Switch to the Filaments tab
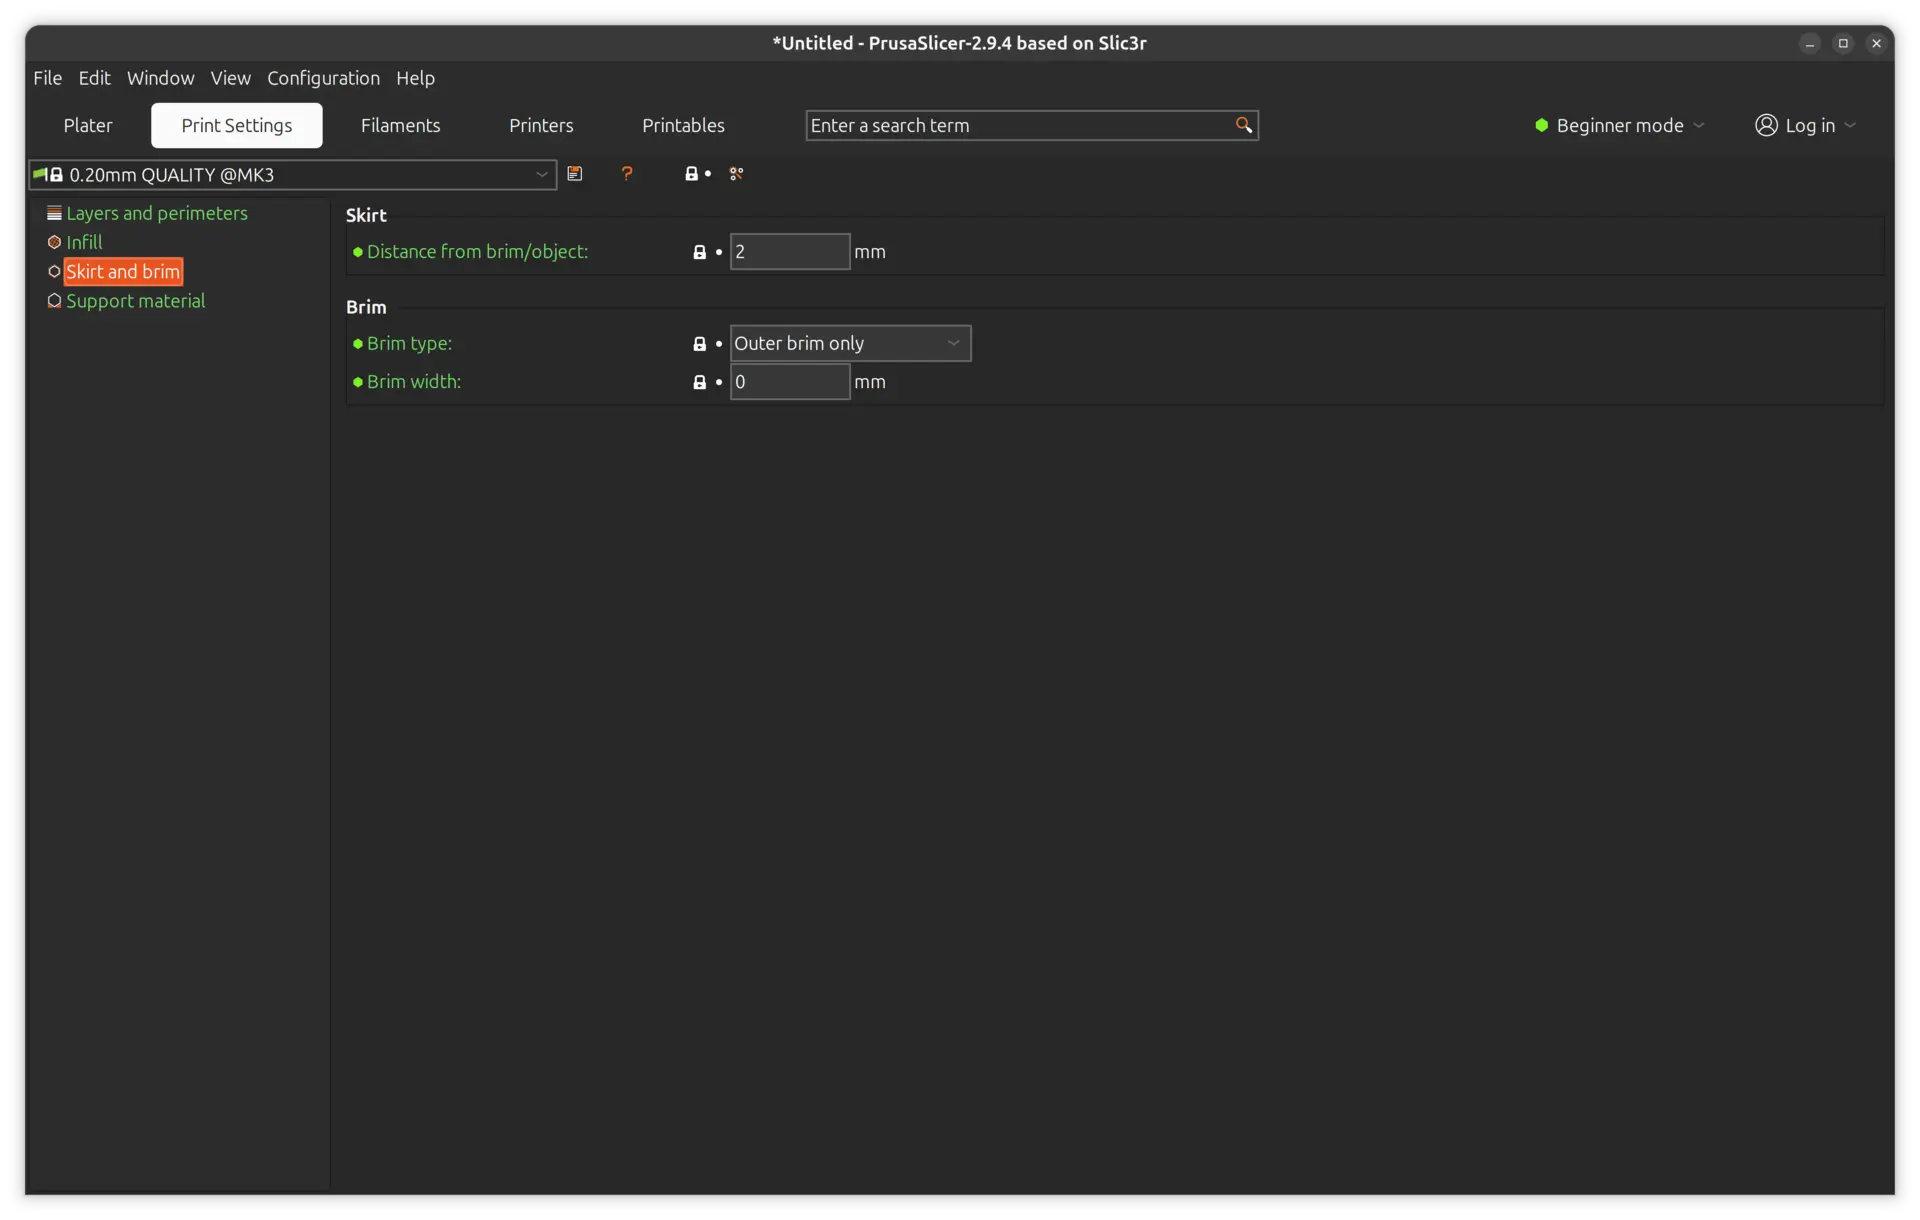Viewport: 1920px width, 1220px height. tap(400, 125)
